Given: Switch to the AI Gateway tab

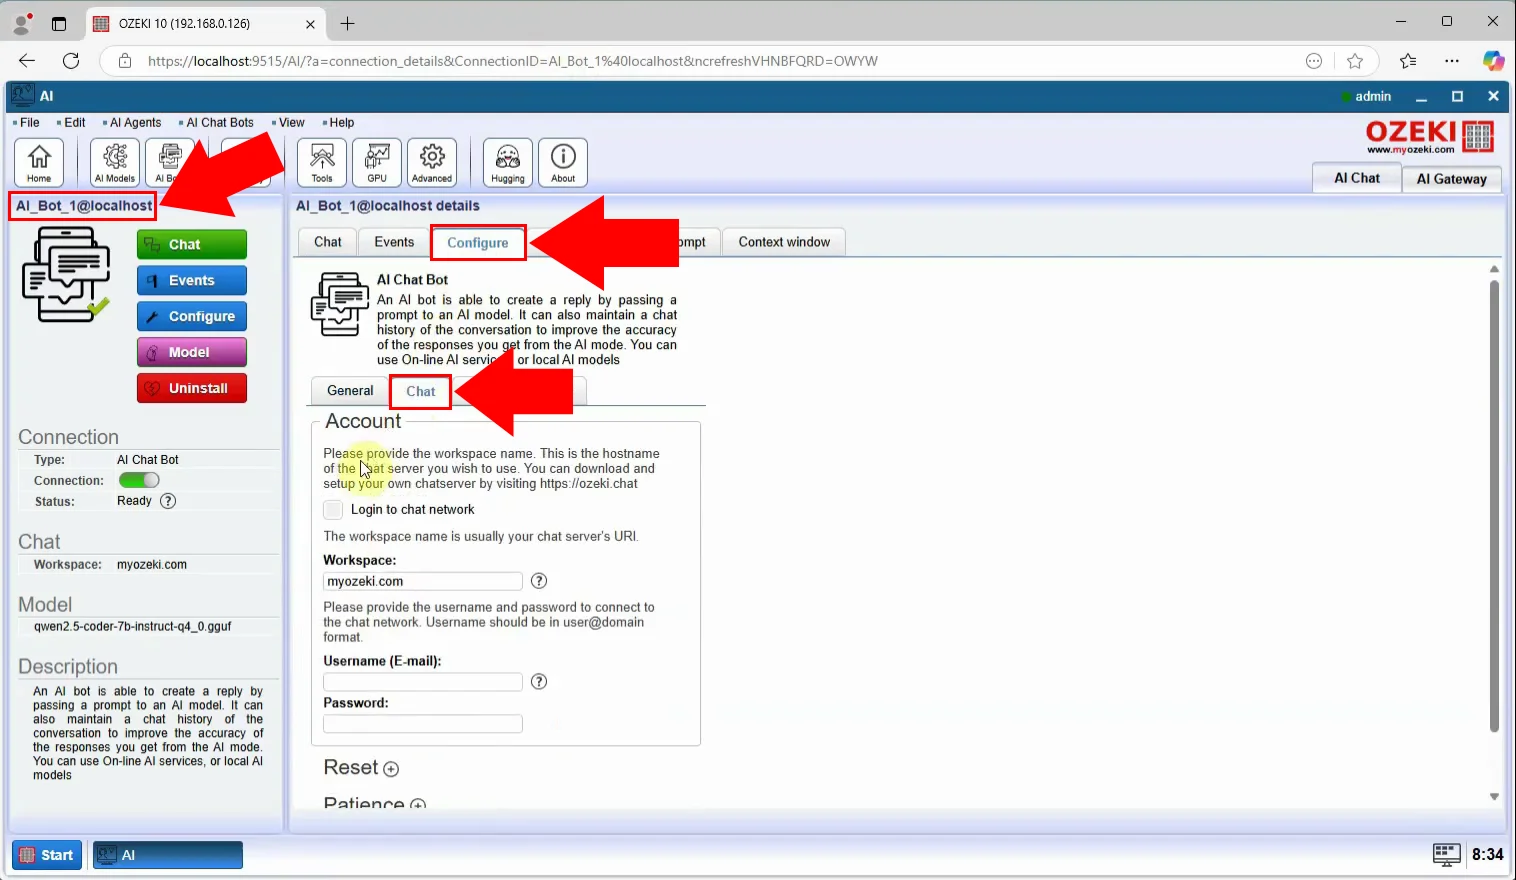Looking at the screenshot, I should 1451,179.
